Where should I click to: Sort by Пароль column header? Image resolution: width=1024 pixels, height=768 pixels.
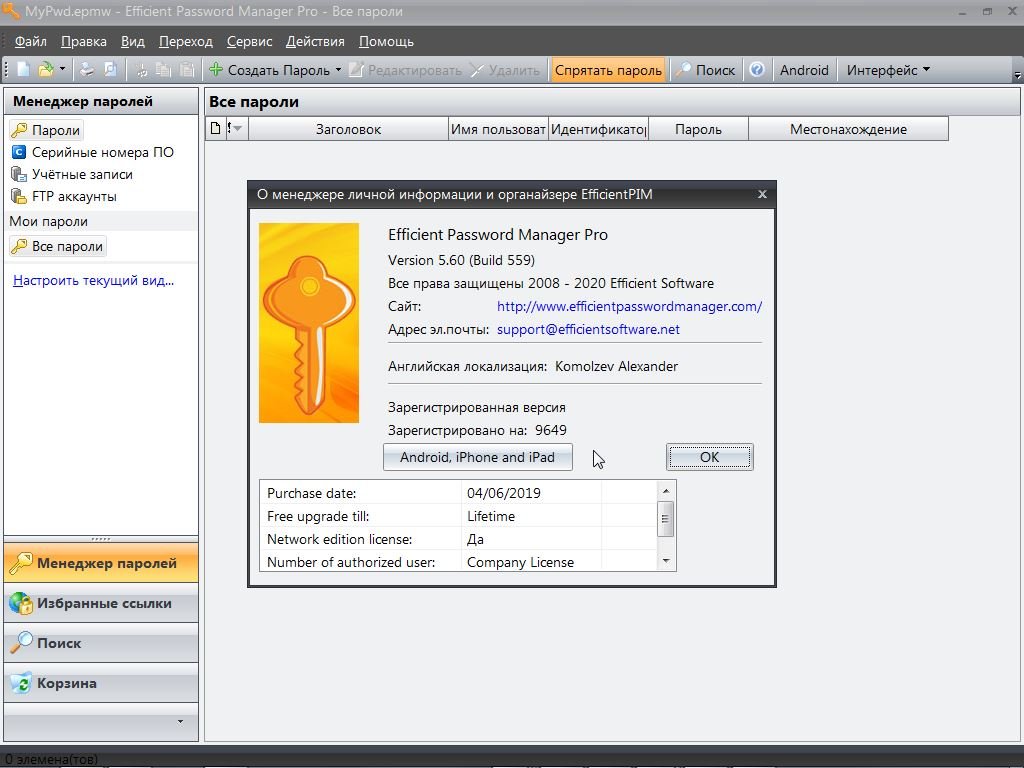(x=698, y=129)
